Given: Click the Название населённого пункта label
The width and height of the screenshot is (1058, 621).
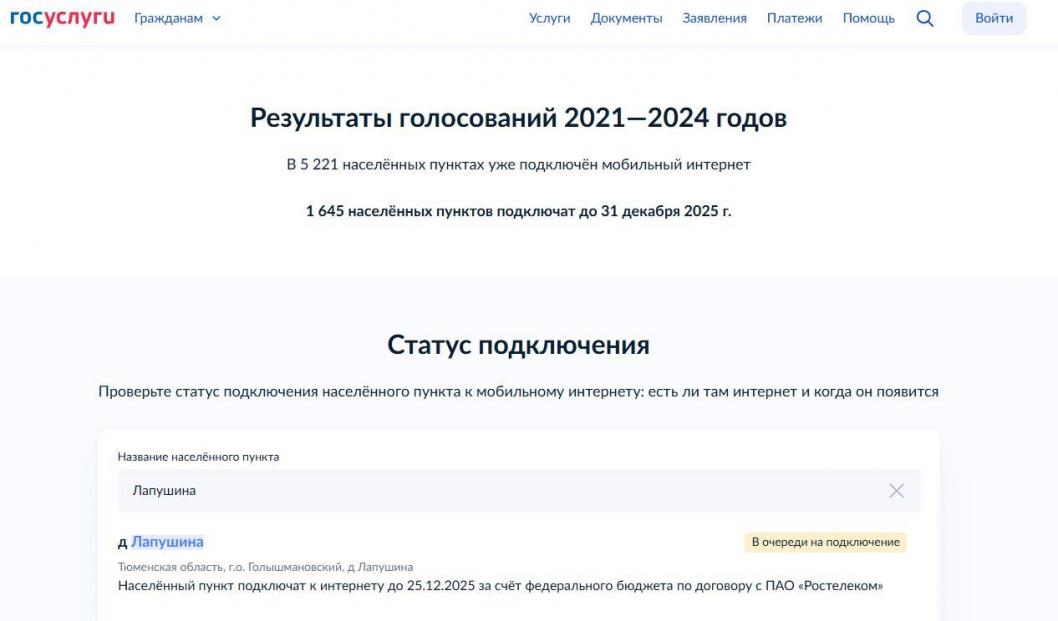Looking at the screenshot, I should pos(198,457).
